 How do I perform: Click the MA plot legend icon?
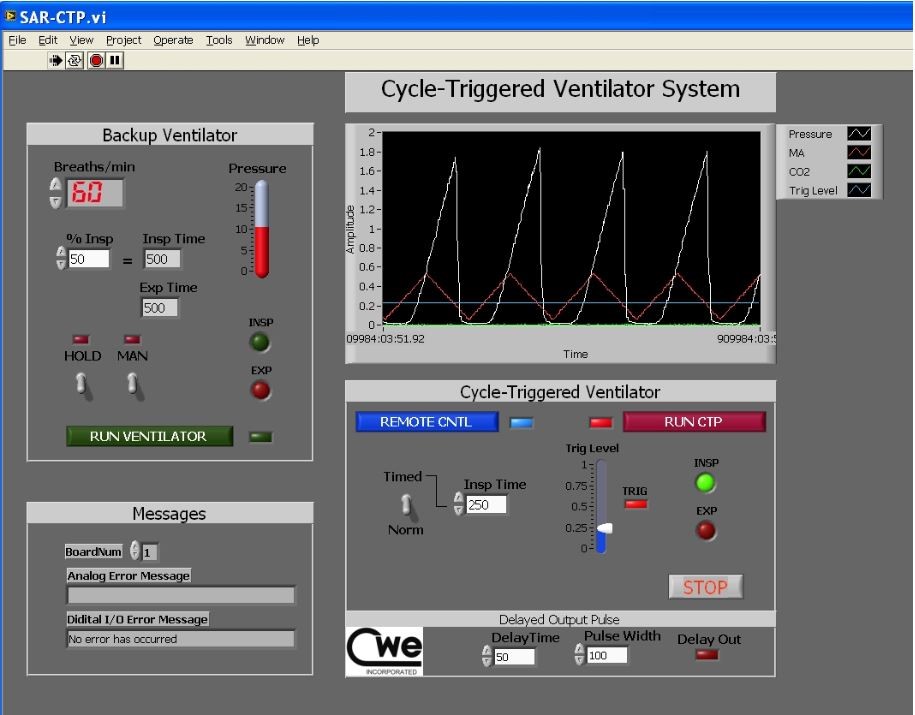tap(858, 153)
